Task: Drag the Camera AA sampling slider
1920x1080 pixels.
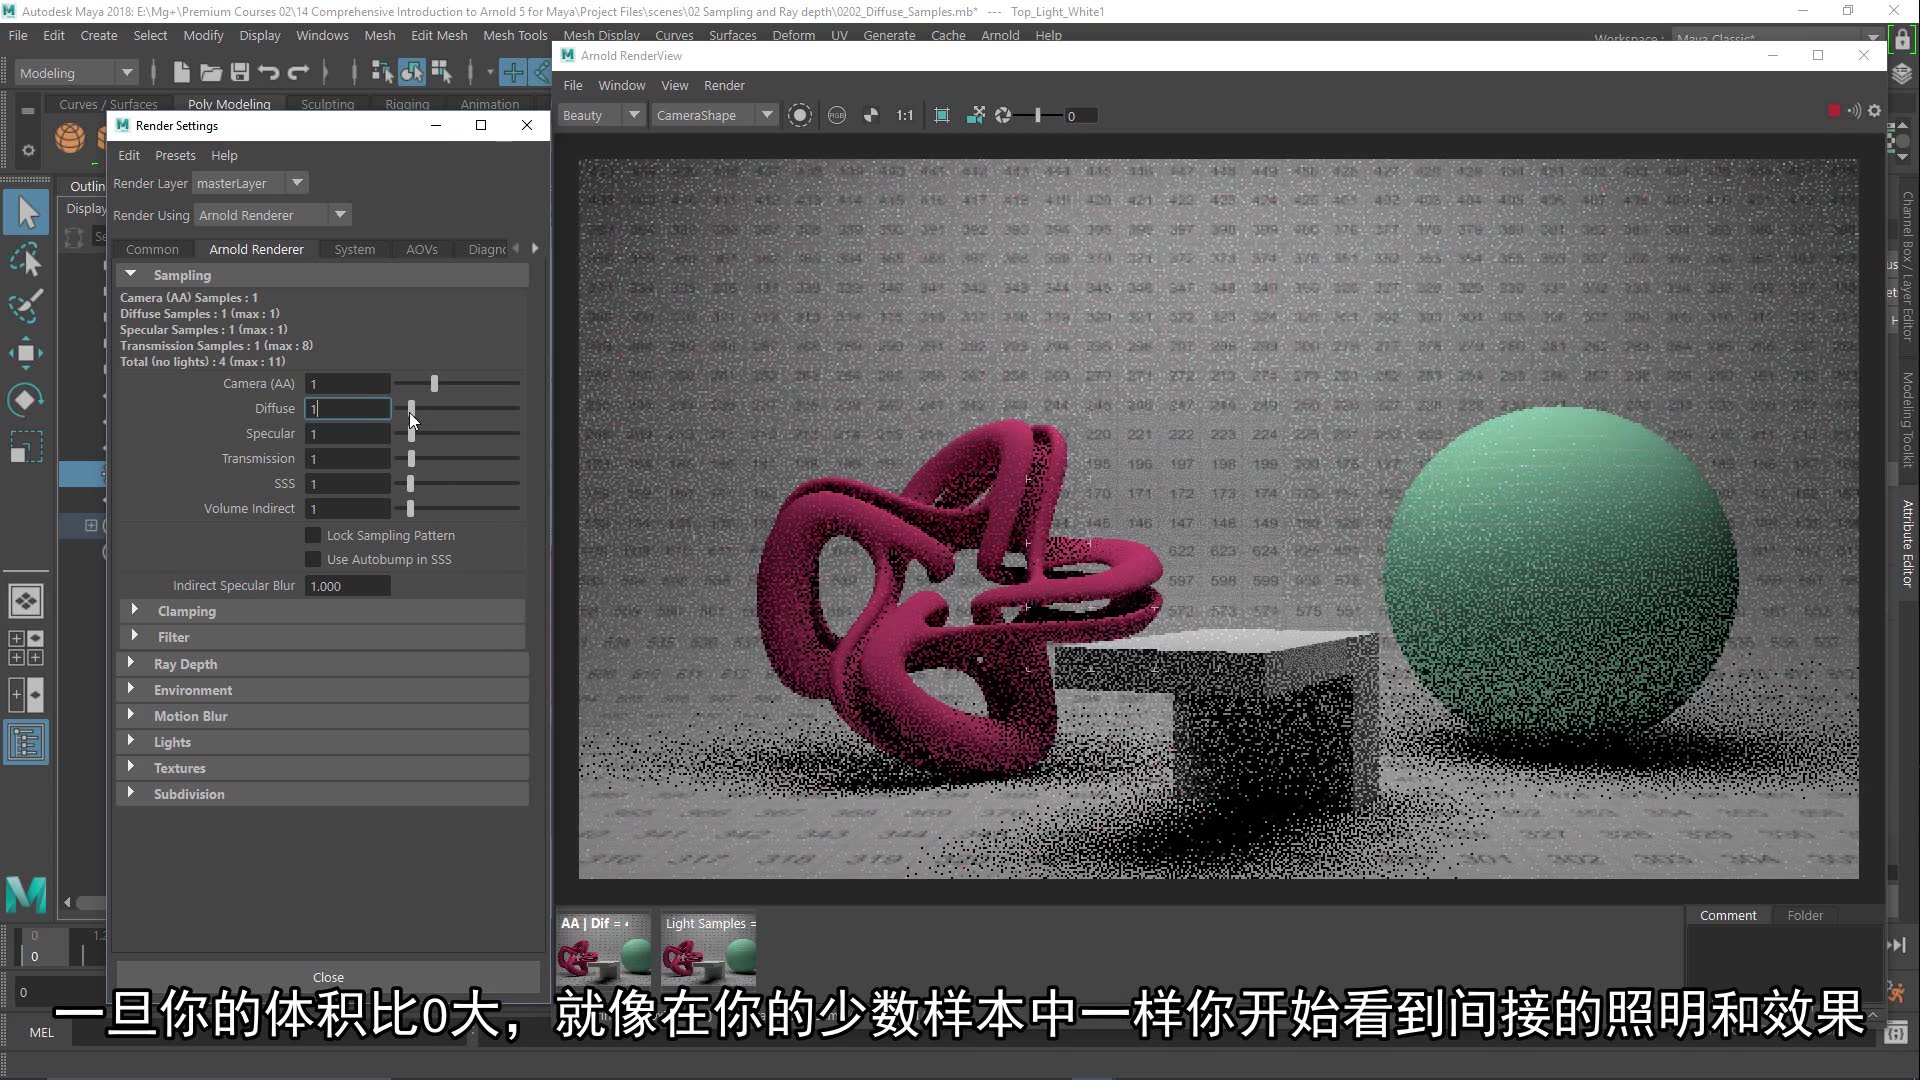Action: click(x=434, y=382)
